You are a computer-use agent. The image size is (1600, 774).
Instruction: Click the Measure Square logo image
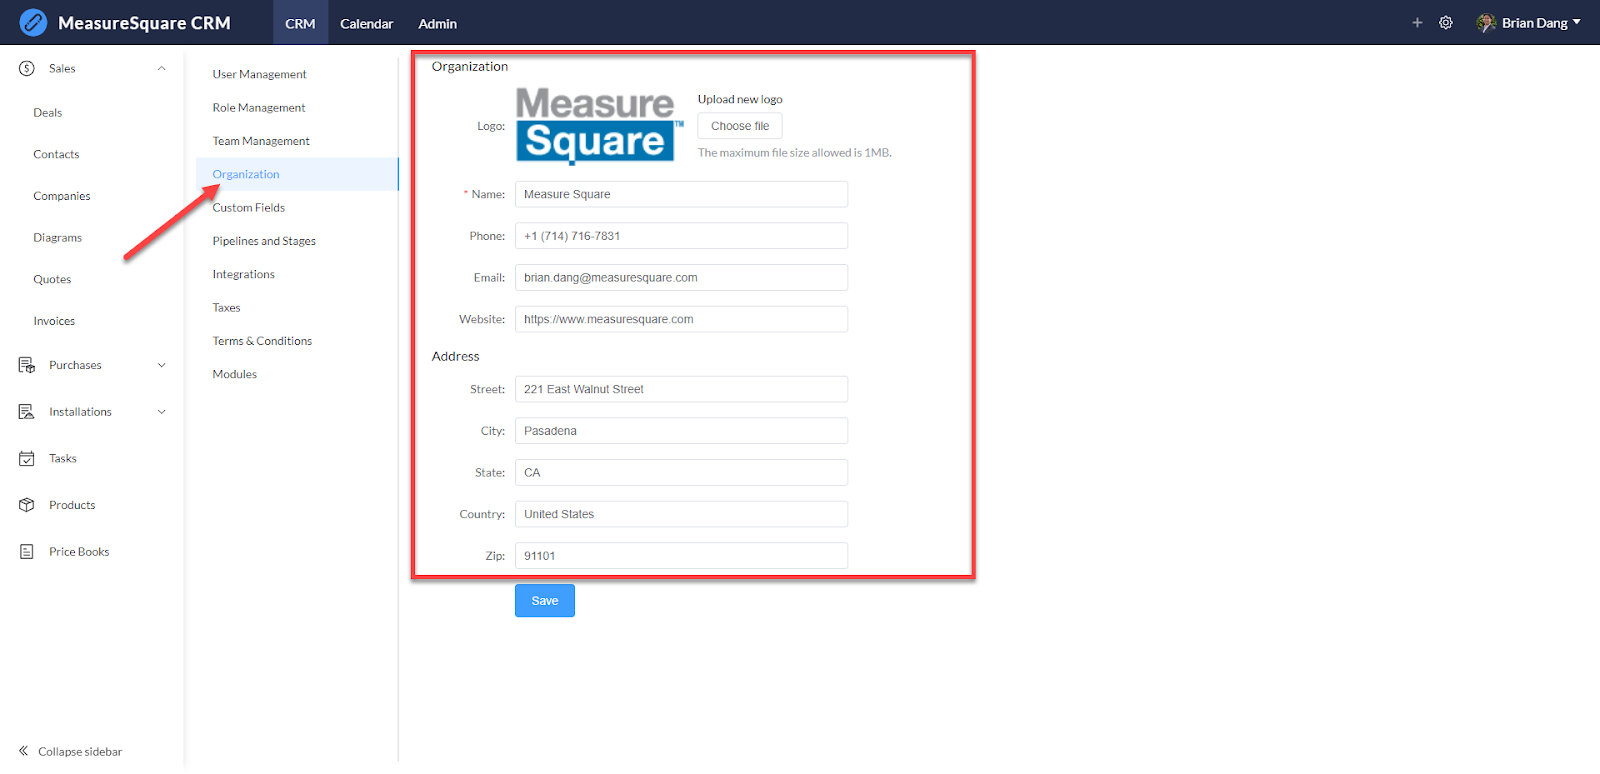pos(600,125)
